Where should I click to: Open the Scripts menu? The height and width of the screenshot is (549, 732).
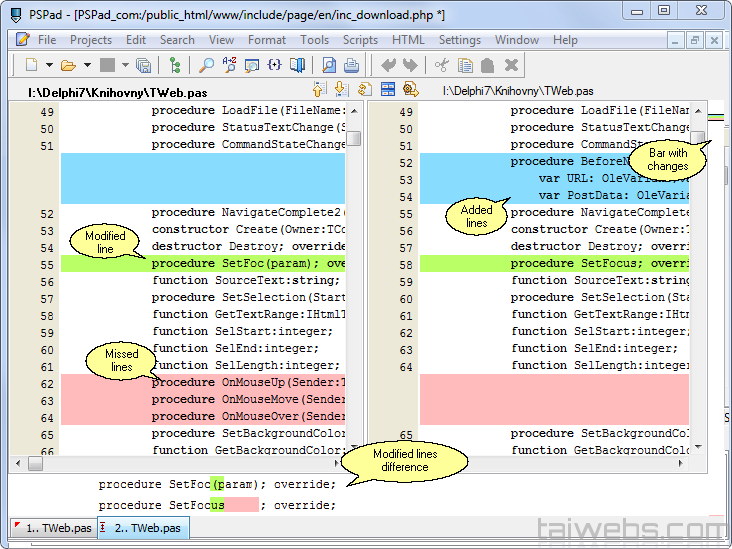(x=360, y=40)
